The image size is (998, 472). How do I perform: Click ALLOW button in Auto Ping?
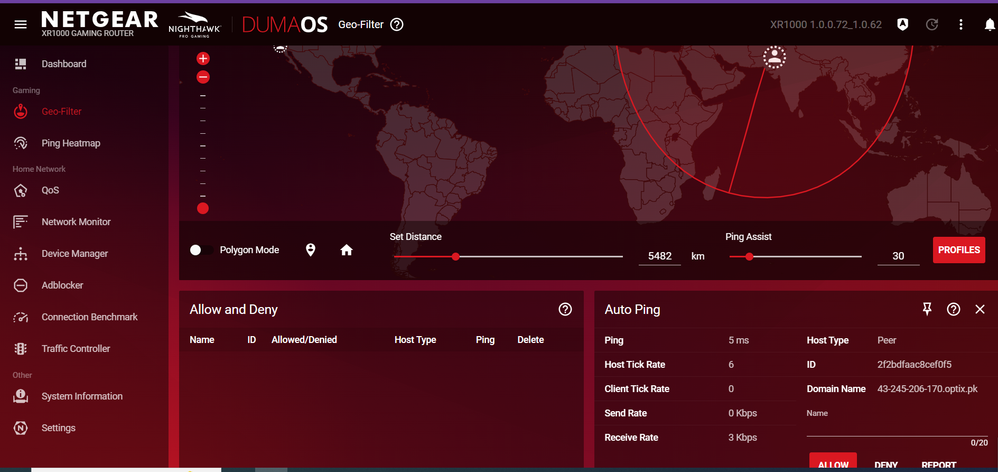coord(833,462)
